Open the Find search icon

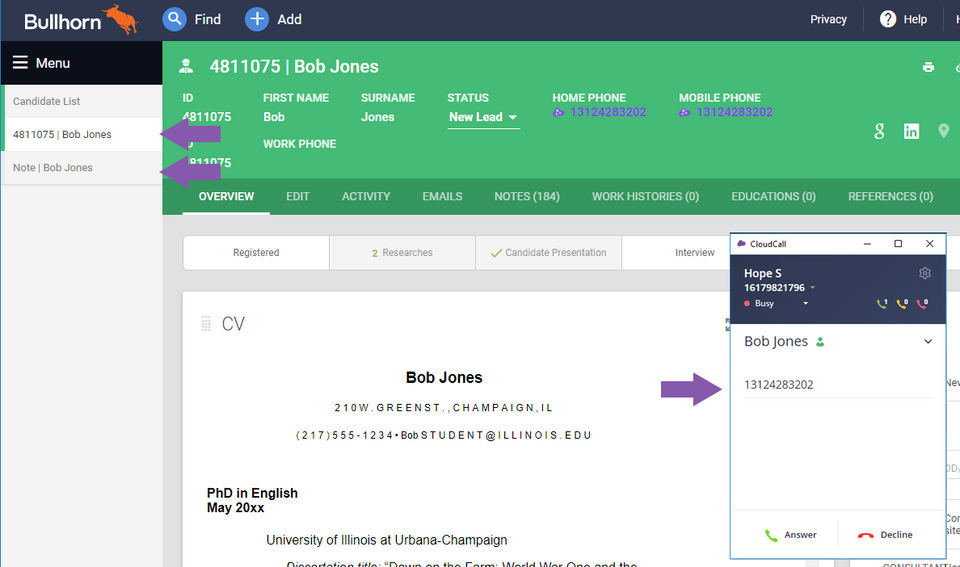point(174,19)
